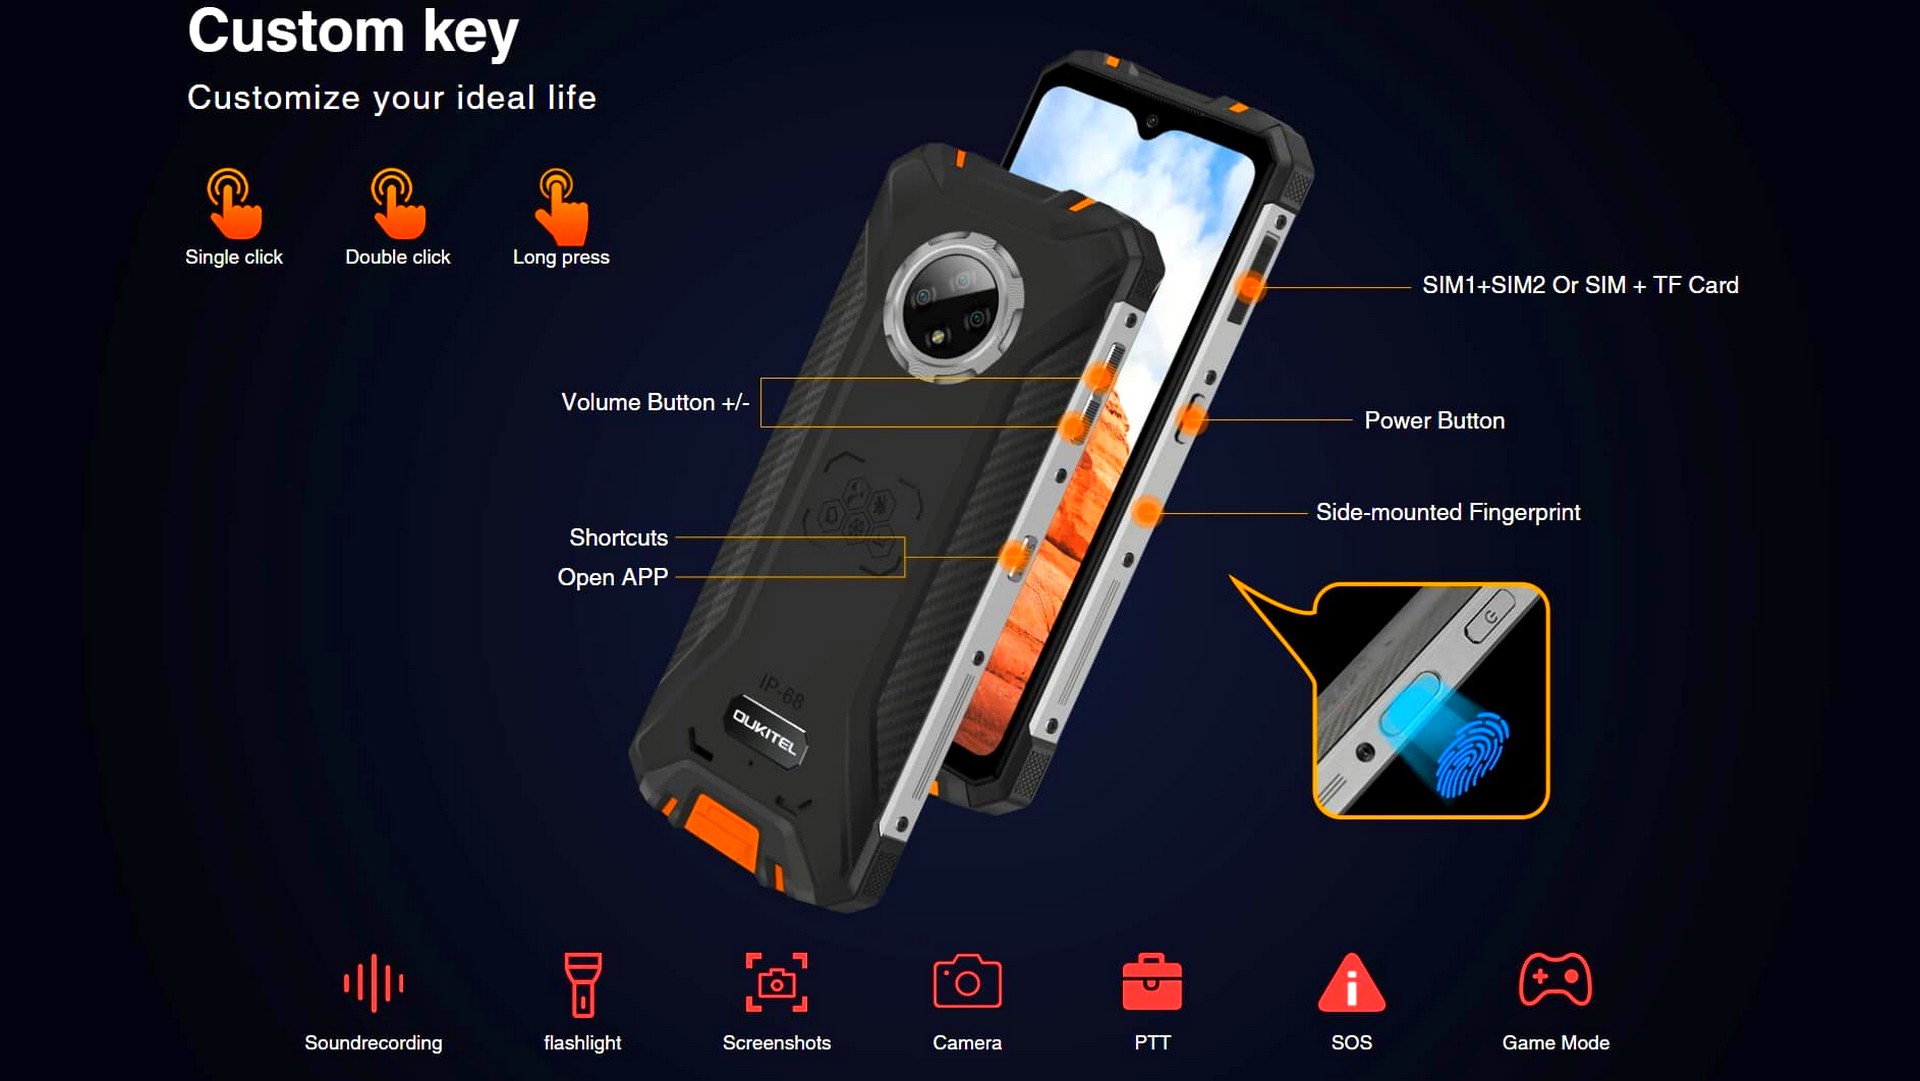1920x1081 pixels.
Task: Open the Camera shortcut icon
Action: coord(960,974)
